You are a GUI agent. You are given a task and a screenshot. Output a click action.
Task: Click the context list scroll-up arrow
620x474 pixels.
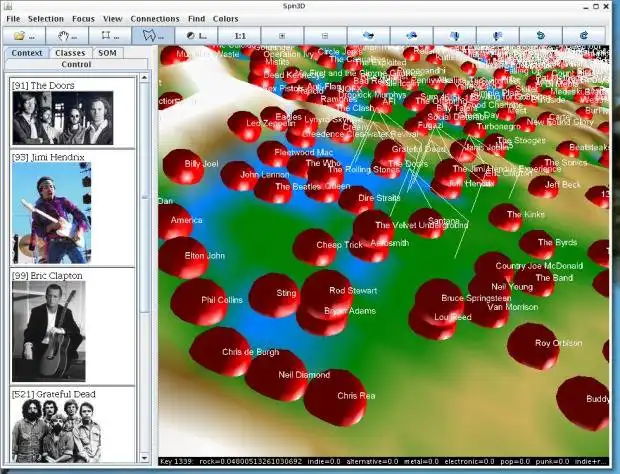coord(144,77)
